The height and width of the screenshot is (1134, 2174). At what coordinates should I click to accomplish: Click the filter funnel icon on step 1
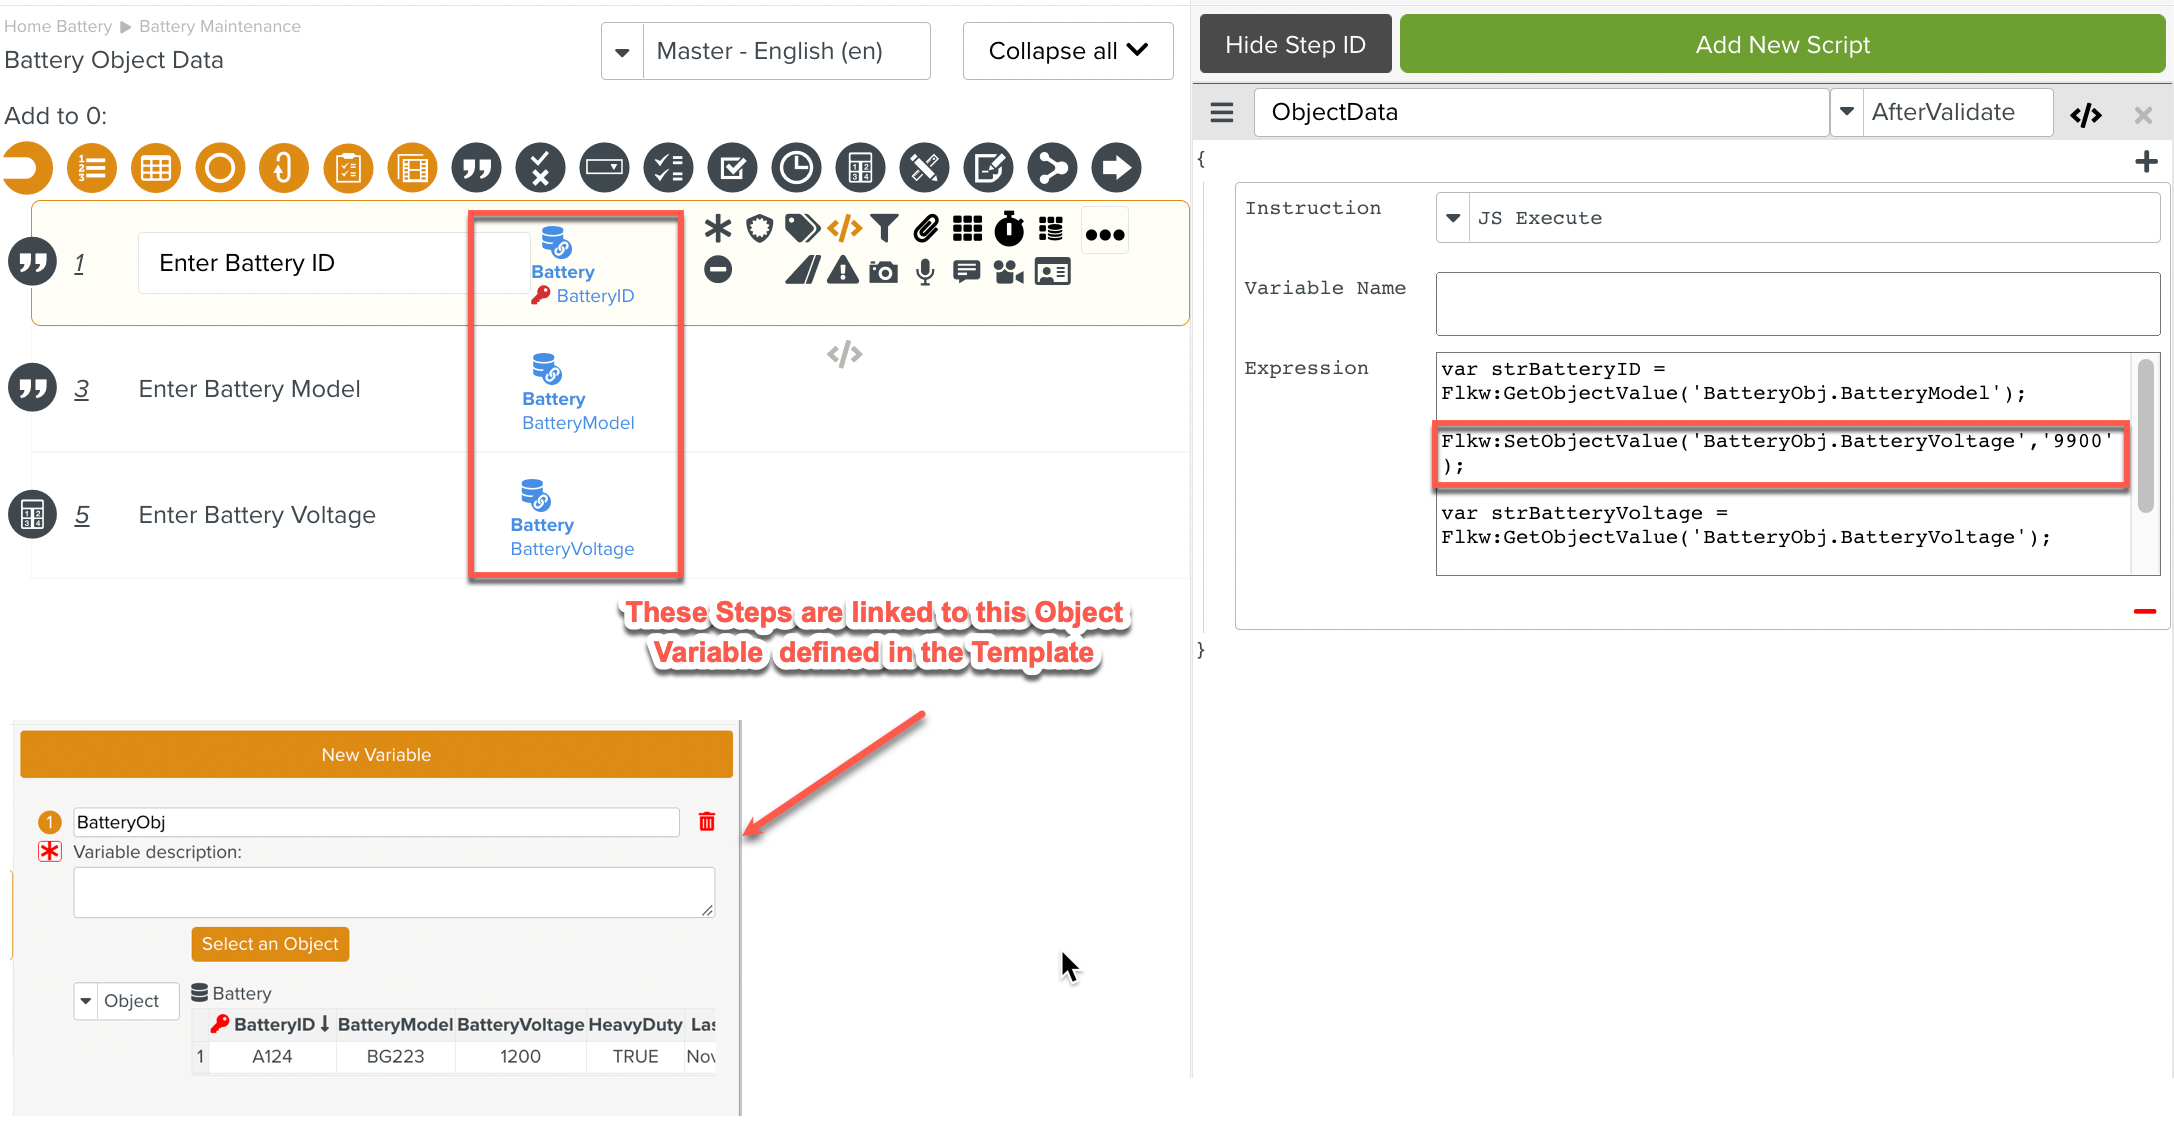(884, 229)
